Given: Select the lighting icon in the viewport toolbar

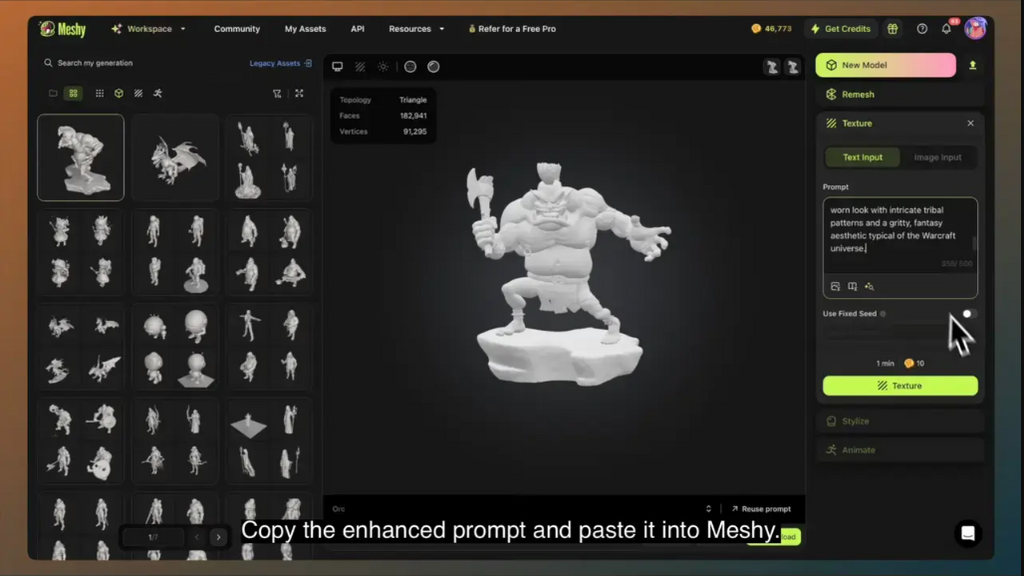Looking at the screenshot, I should pos(383,67).
